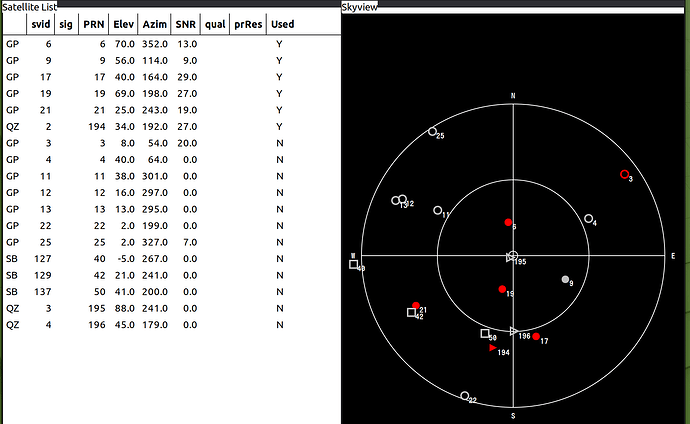The width and height of the screenshot is (690, 424).
Task: Select SB row with svid 137
Action: pos(172,292)
